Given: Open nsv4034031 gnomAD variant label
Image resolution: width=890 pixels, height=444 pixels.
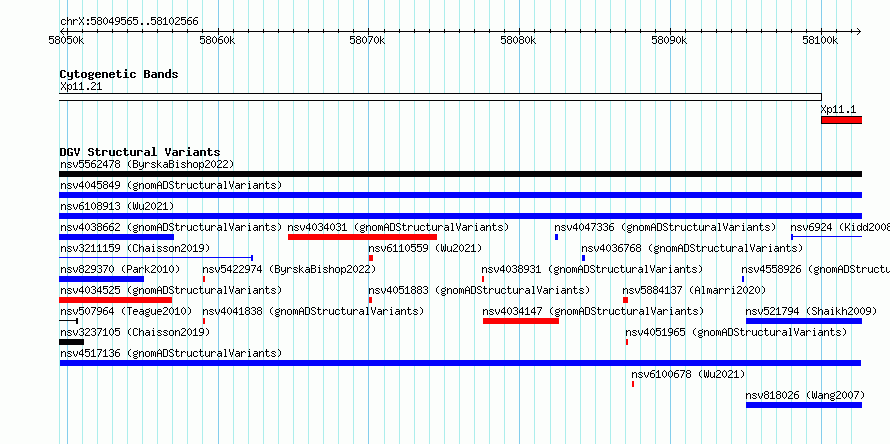Looking at the screenshot, I should click(x=398, y=228).
